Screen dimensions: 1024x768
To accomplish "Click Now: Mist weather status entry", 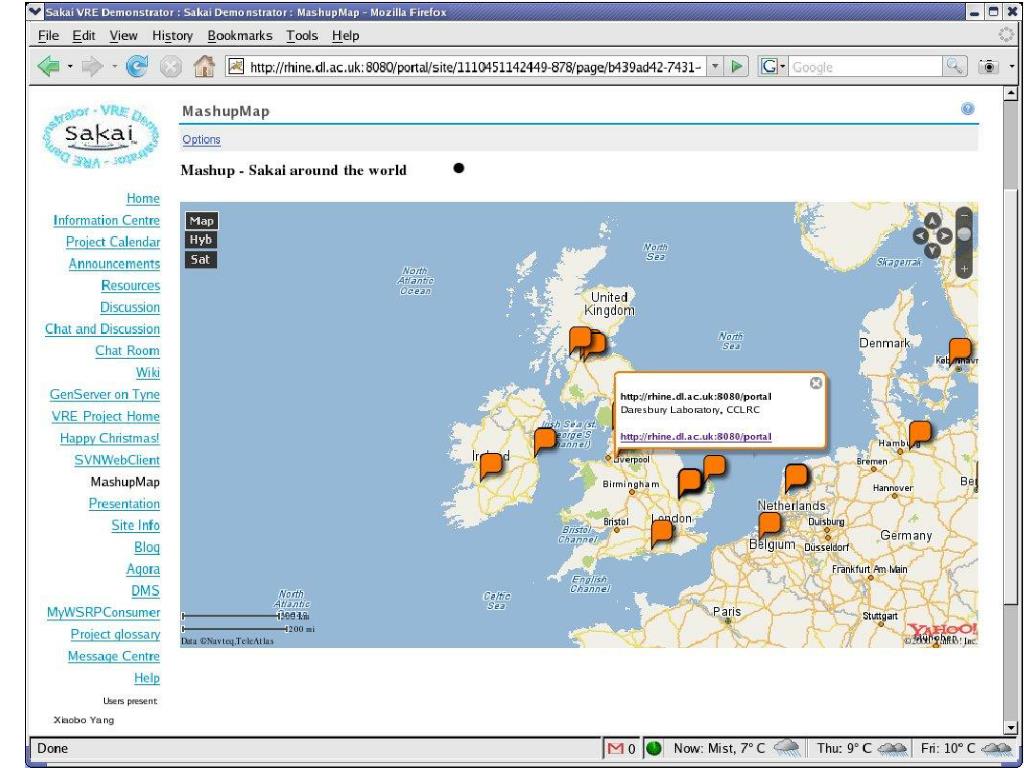I will [737, 748].
